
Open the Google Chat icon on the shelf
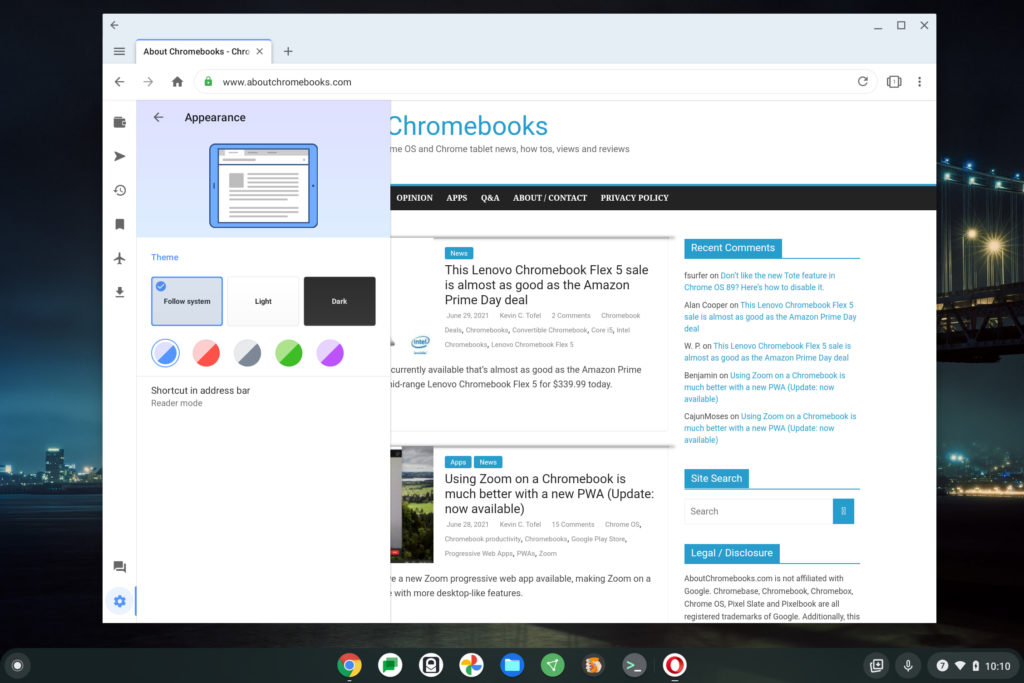pyautogui.click(x=390, y=665)
